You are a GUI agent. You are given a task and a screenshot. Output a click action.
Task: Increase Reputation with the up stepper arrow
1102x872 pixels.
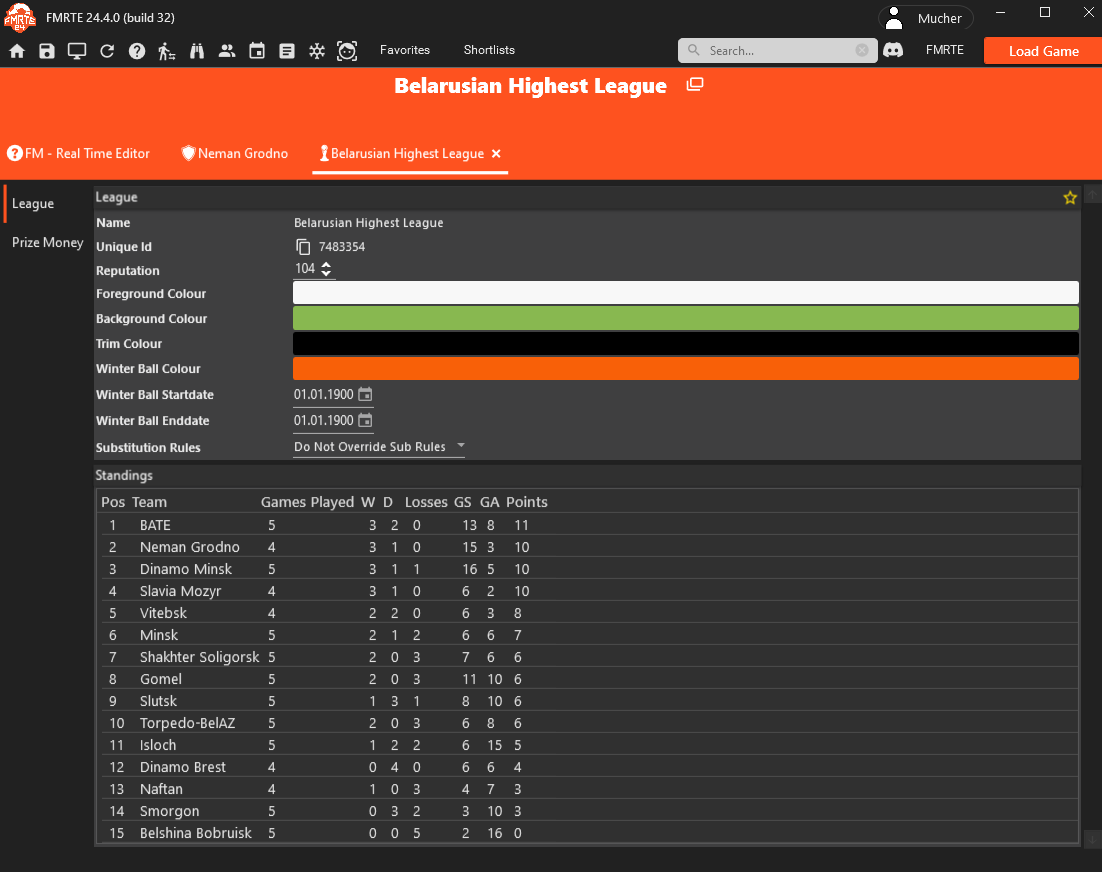(326, 264)
